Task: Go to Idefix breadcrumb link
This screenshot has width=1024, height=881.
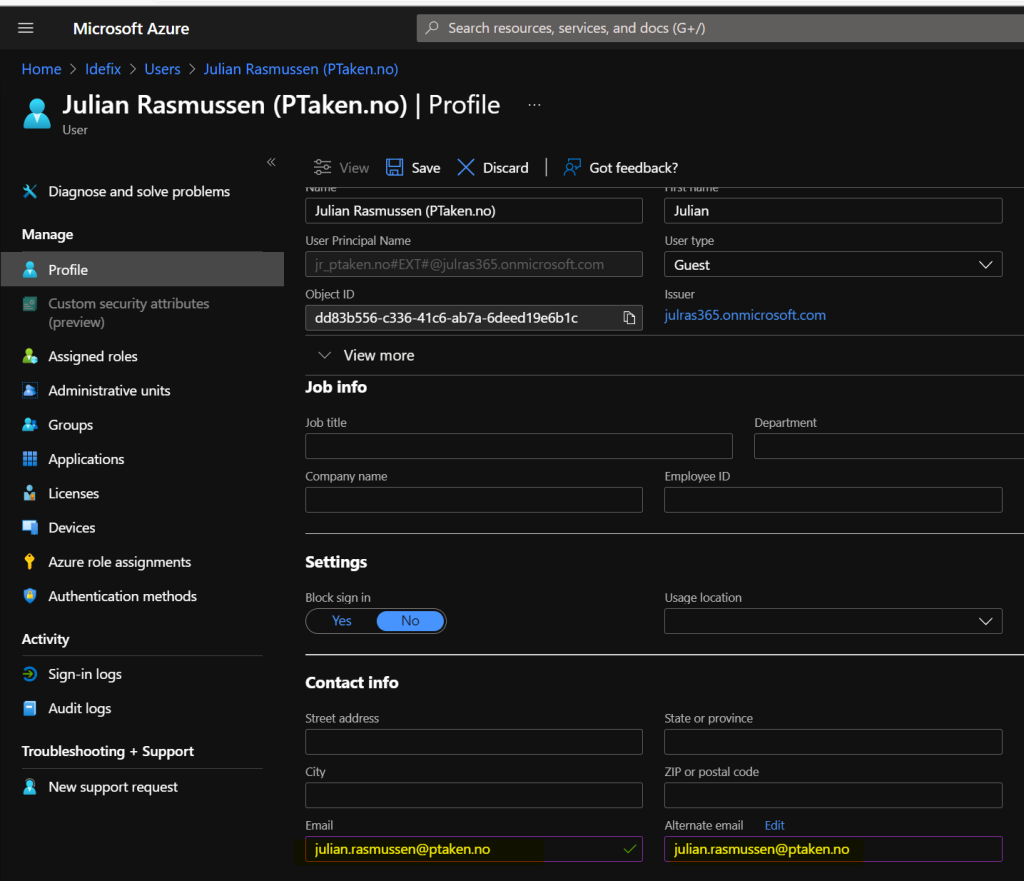Action: point(103,69)
